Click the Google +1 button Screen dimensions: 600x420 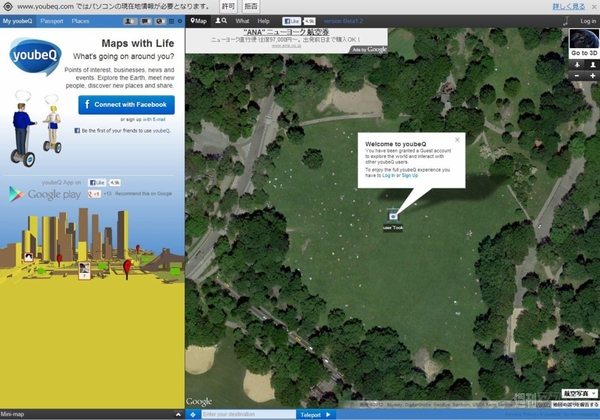pyautogui.click(x=94, y=194)
